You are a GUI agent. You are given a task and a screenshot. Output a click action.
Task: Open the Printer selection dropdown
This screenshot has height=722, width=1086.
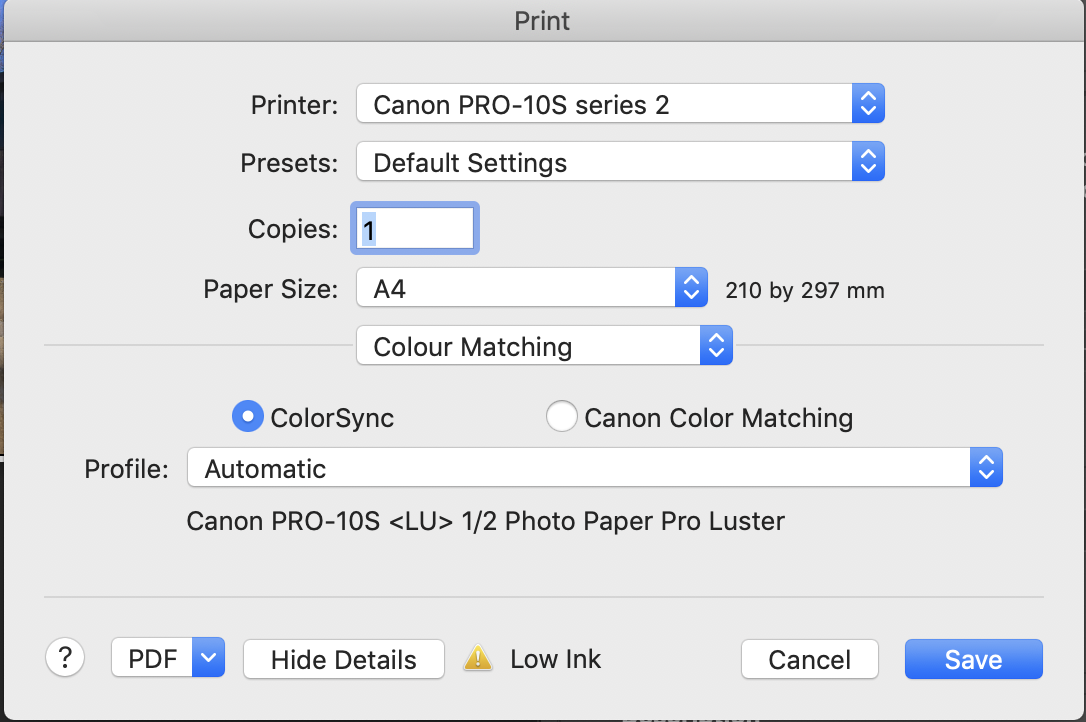coord(600,103)
